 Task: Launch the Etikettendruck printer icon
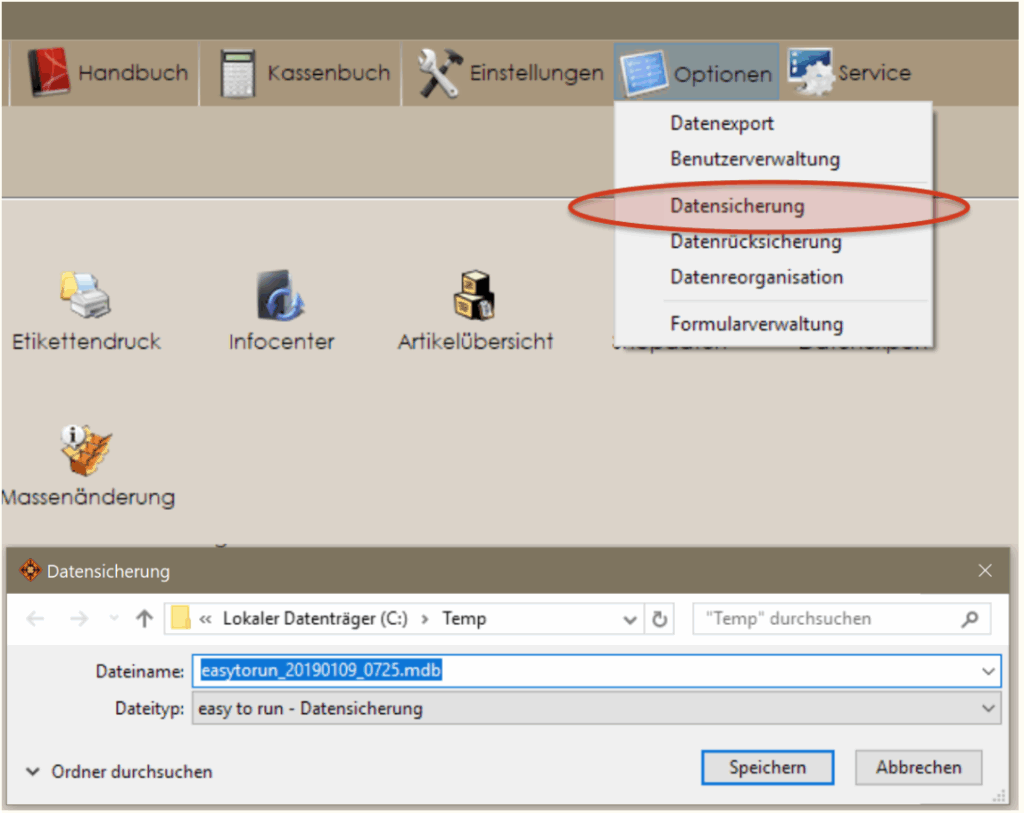tap(85, 295)
